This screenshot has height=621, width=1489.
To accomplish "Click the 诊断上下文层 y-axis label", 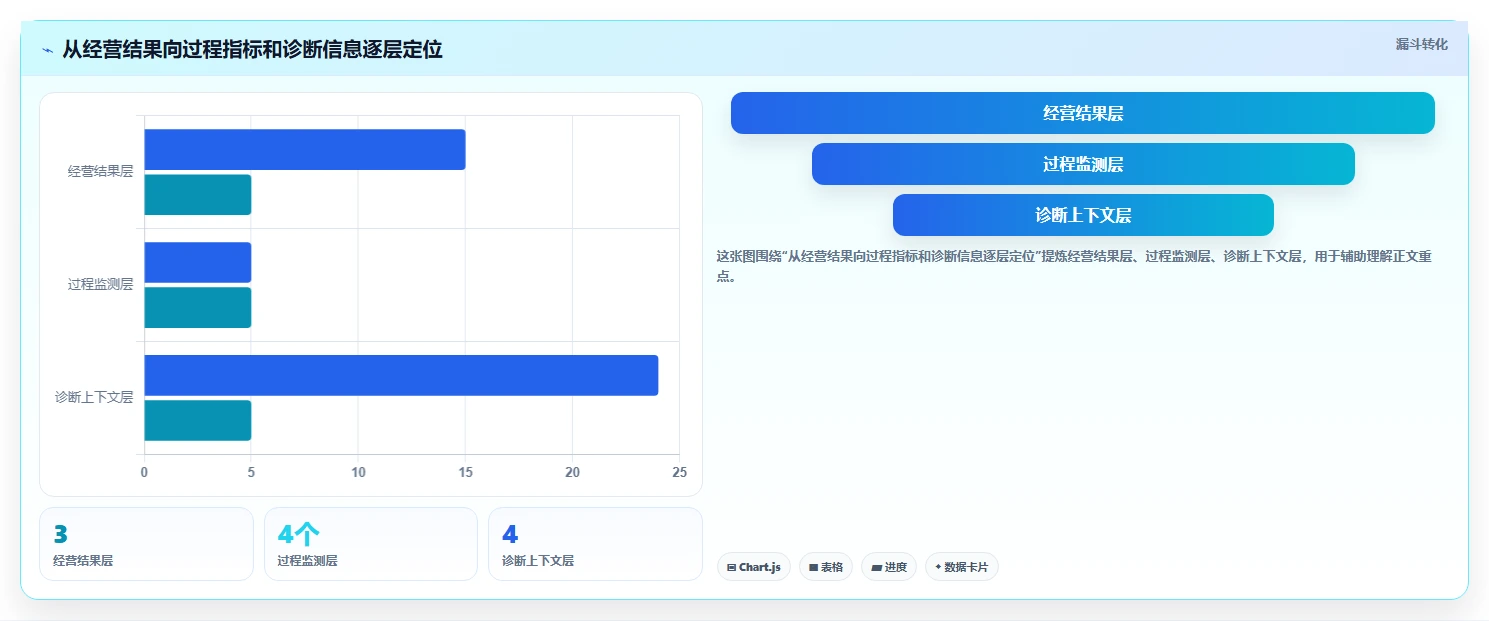I will [x=94, y=398].
